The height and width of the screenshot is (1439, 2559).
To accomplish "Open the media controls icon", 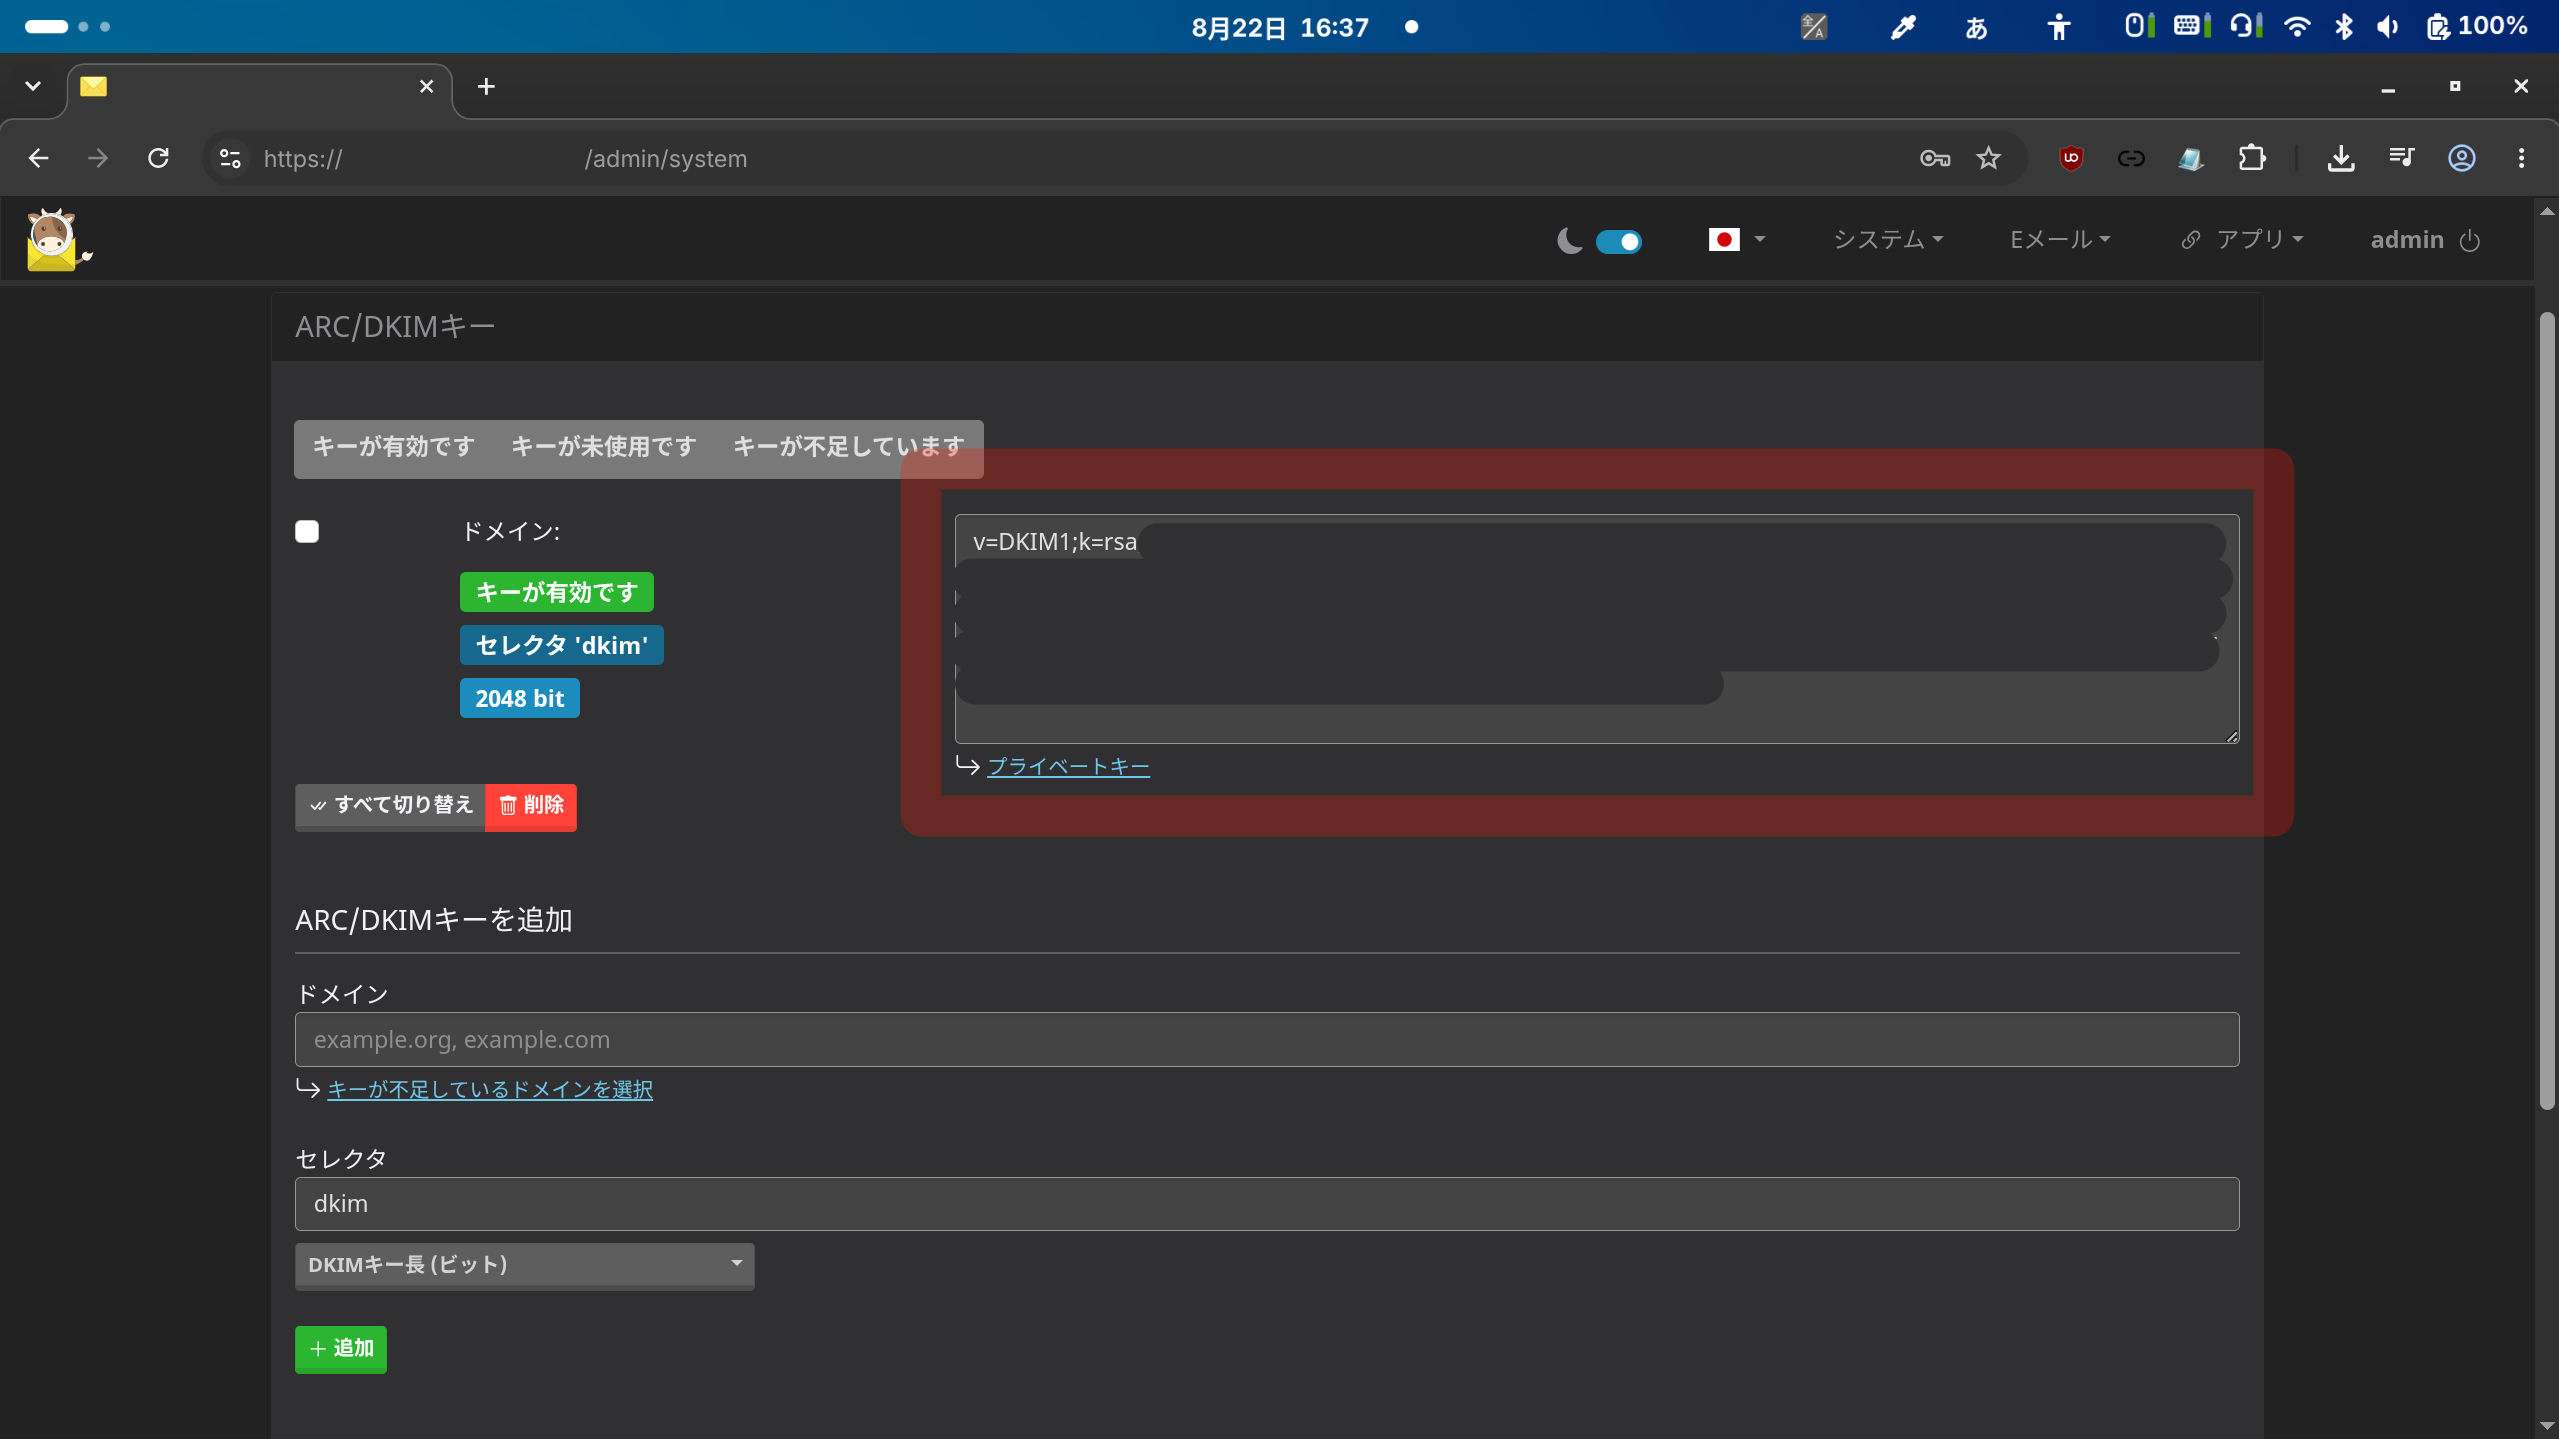I will pyautogui.click(x=2401, y=158).
